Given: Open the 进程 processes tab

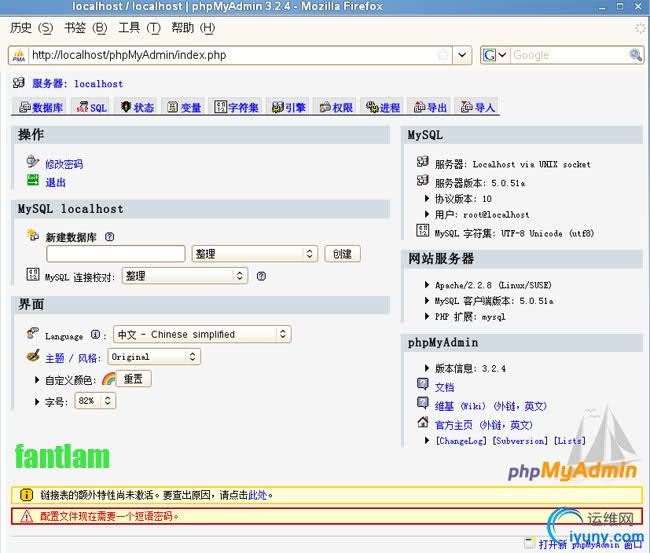Looking at the screenshot, I should [383, 107].
